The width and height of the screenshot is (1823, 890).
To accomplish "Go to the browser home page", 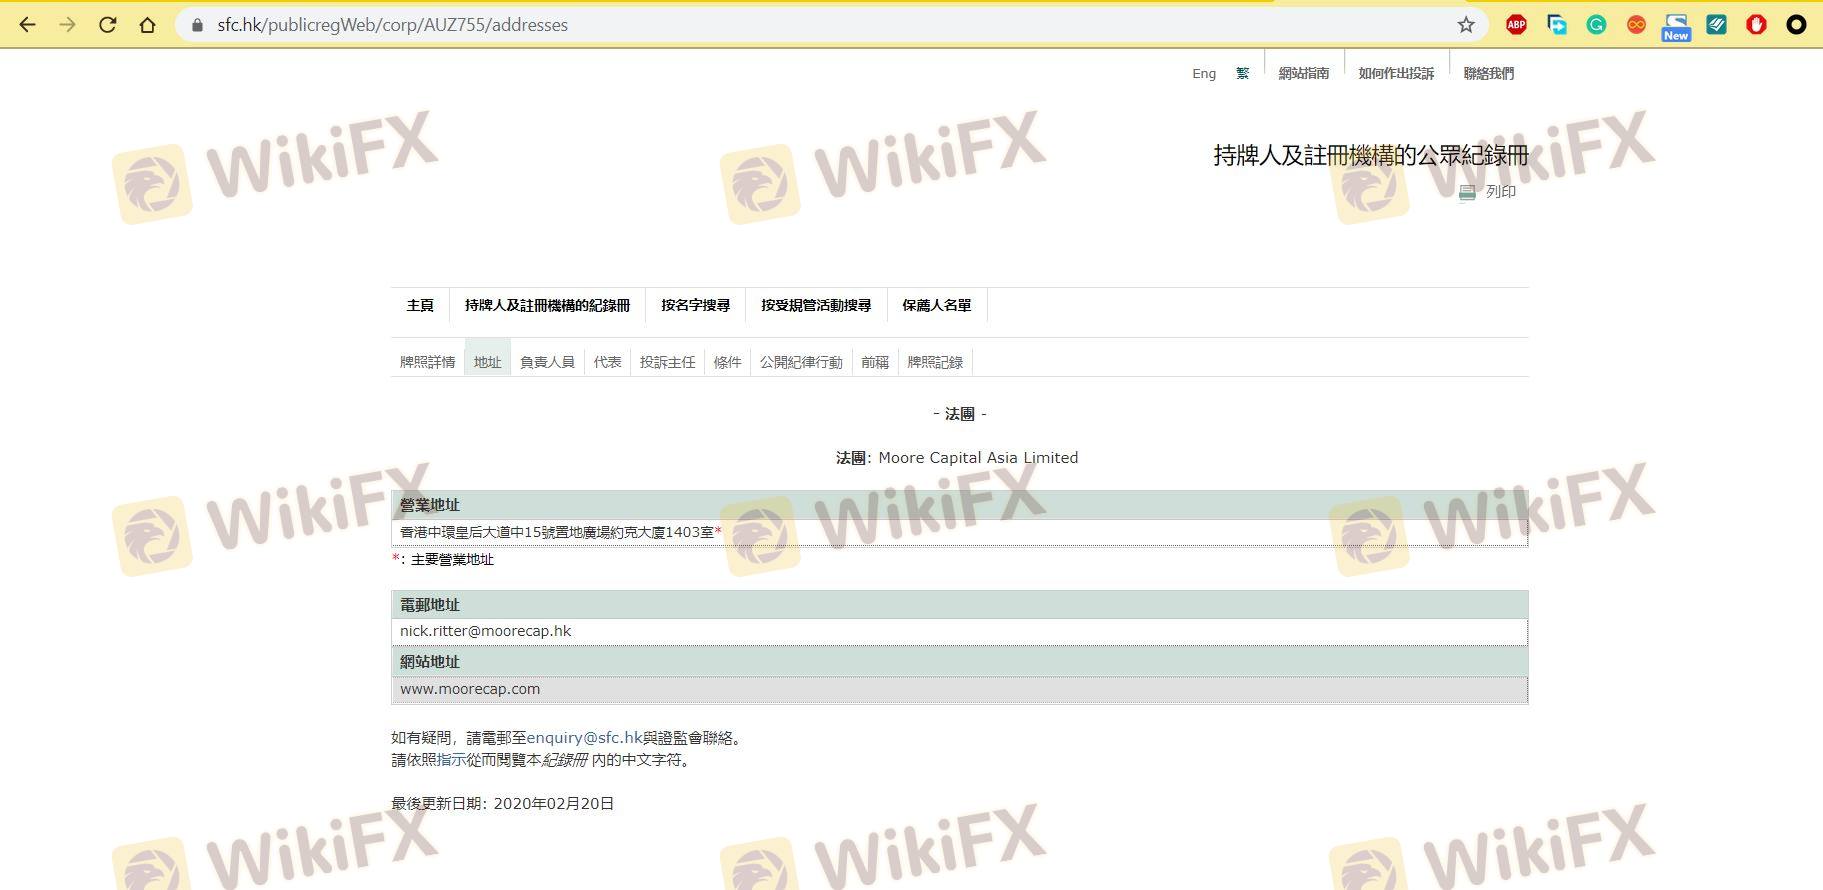I will pos(148,25).
